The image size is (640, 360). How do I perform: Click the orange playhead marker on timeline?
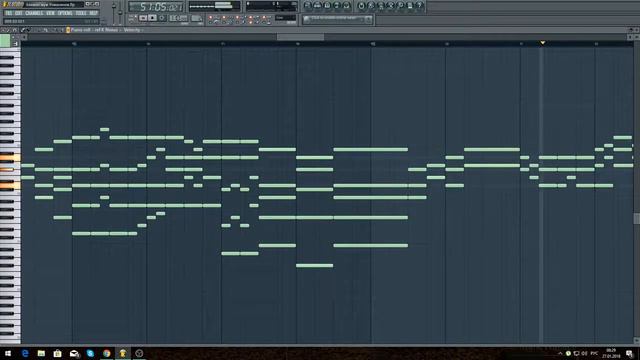click(x=542, y=42)
